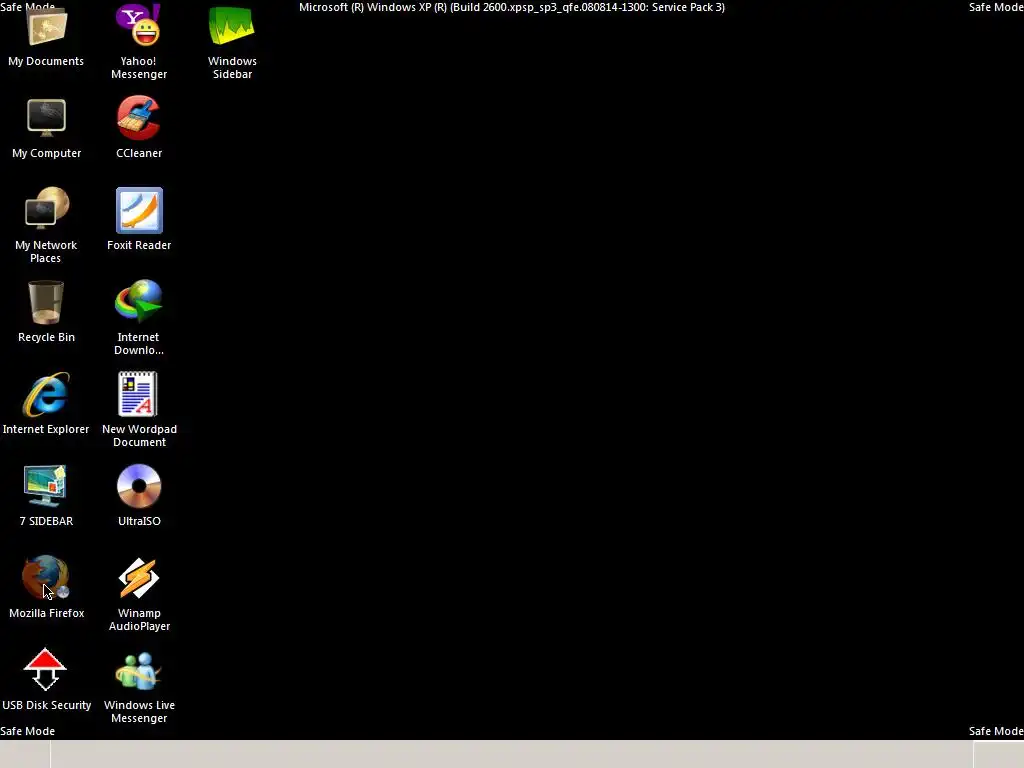Launch Yahoo! Messenger from the desktop
Viewport: 1024px width, 768px height.
click(138, 25)
